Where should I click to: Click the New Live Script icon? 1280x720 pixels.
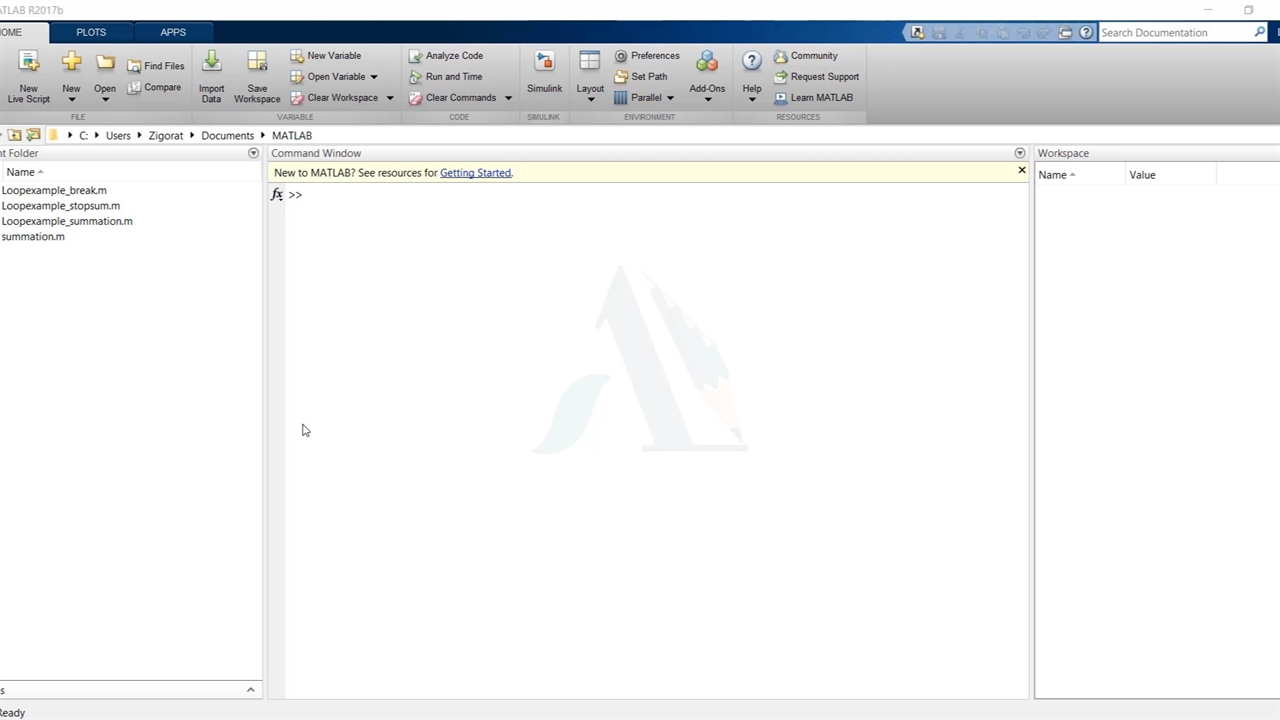(x=29, y=63)
